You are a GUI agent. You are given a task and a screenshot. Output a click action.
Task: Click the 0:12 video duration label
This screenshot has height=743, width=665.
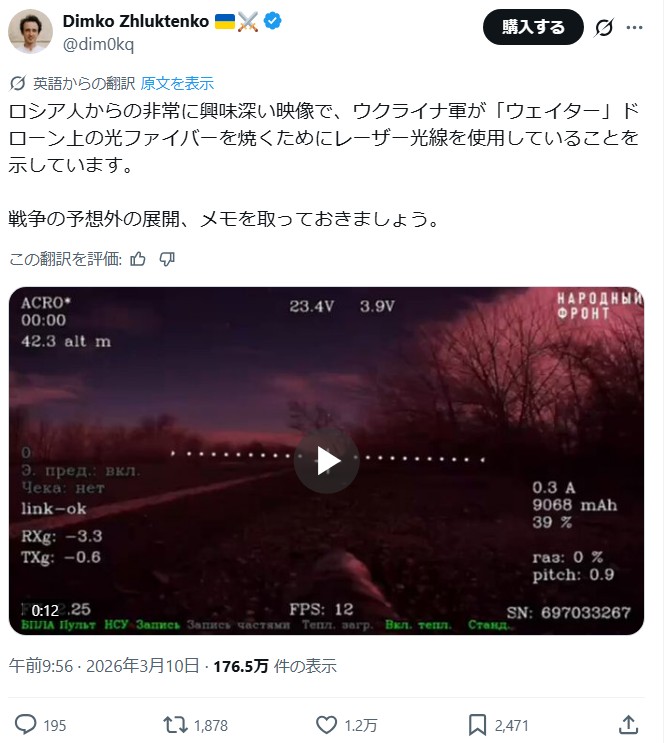pos(45,610)
